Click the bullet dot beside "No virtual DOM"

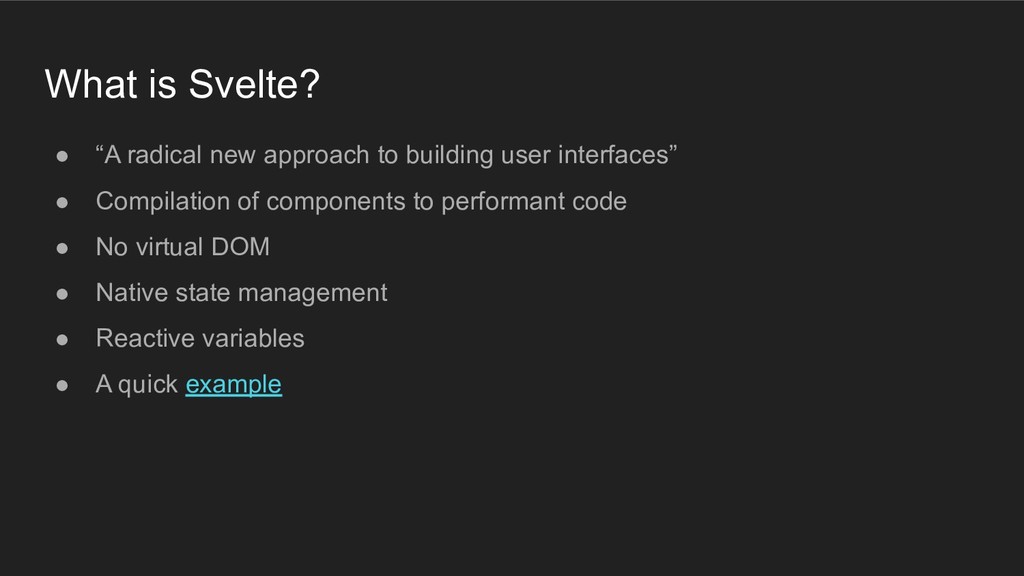pyautogui.click(x=62, y=248)
